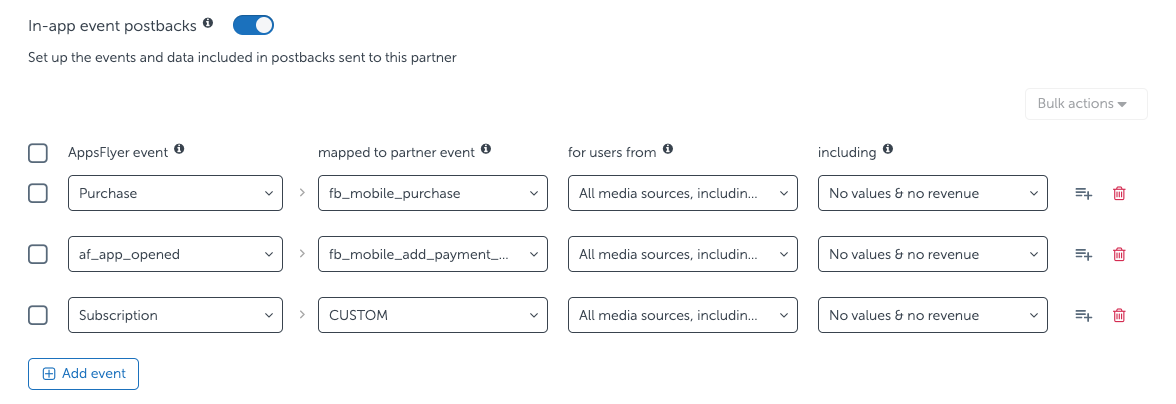Viewport: 1176px width, 404px height.
Task: Expand the af_app_opened AppsFlyer event dropdown
Action: point(175,255)
